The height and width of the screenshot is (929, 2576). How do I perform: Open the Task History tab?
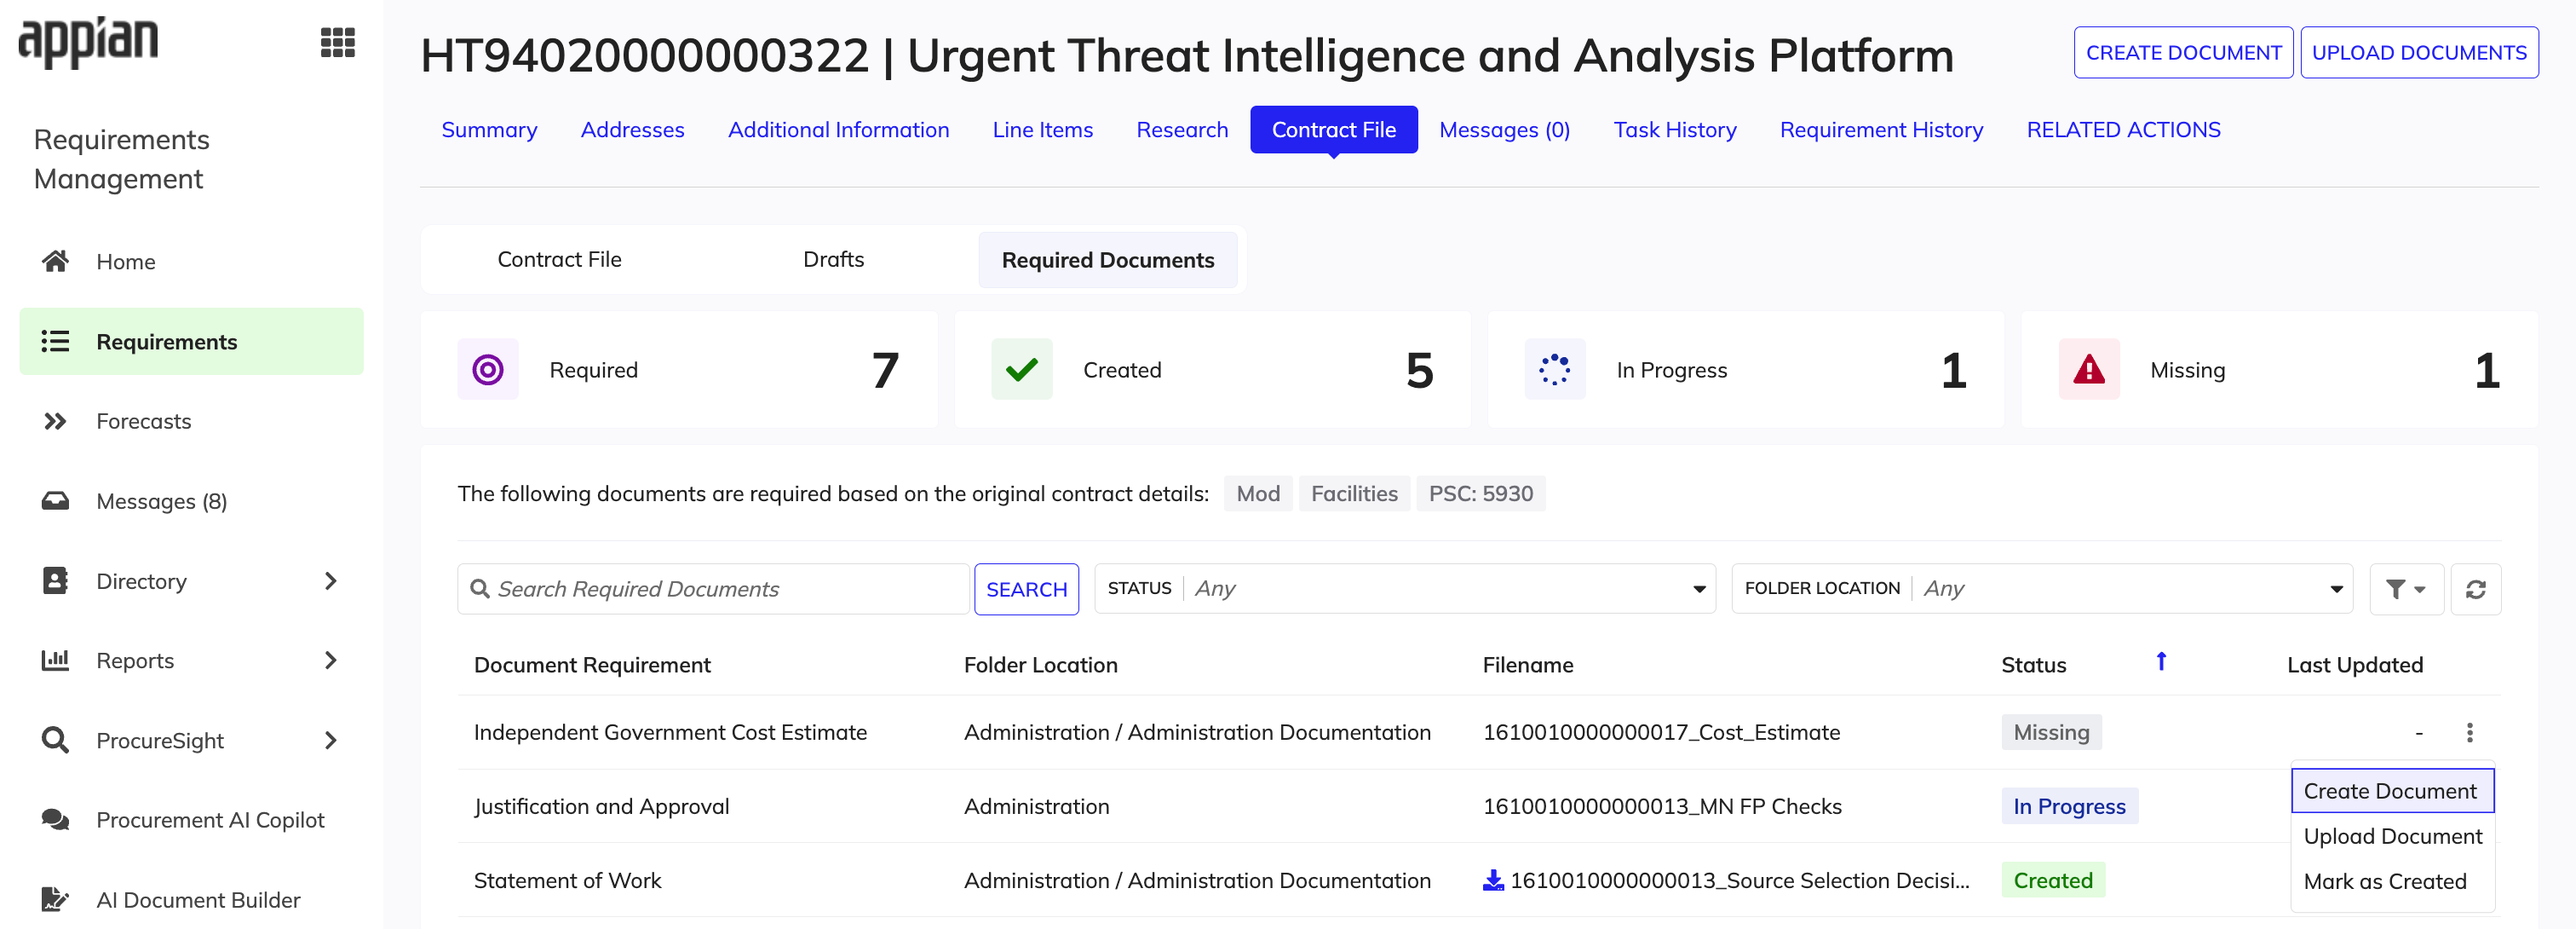coord(1674,130)
